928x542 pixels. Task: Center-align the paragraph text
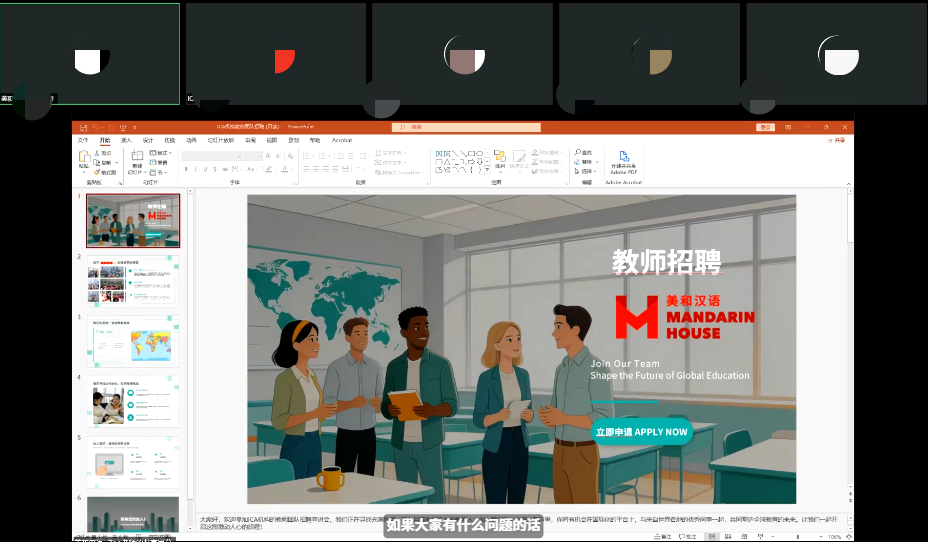coord(316,169)
